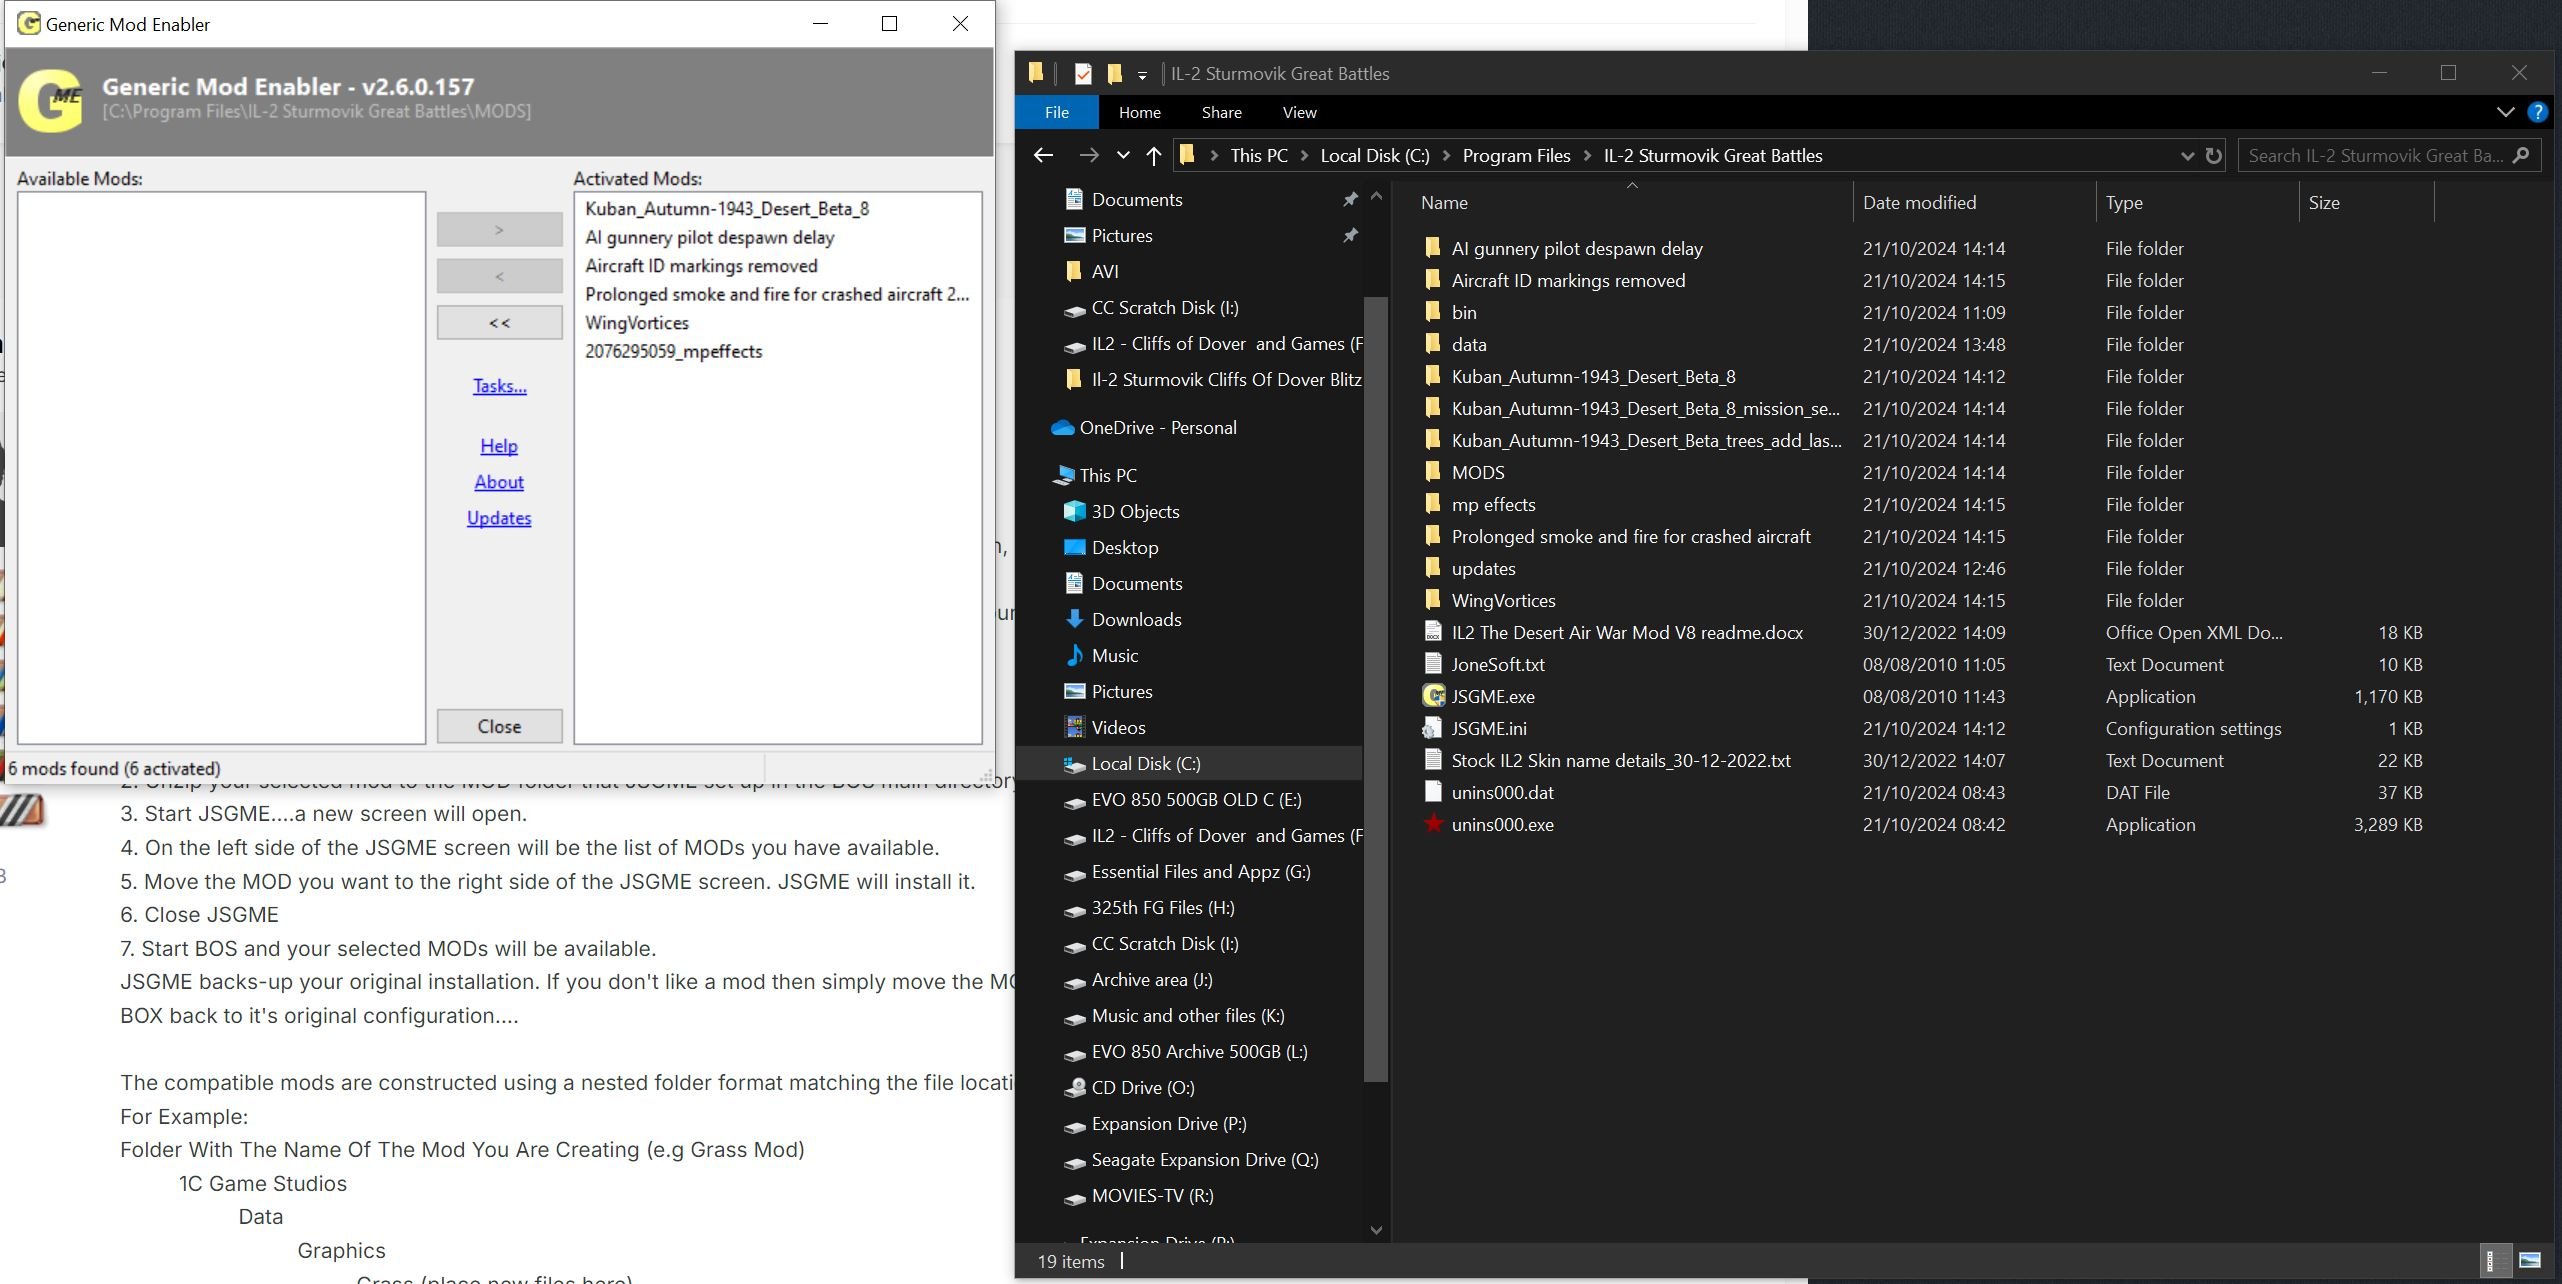Click the Tasks... link in Mod Enabler
Image resolution: width=2562 pixels, height=1284 pixels.
[x=499, y=386]
